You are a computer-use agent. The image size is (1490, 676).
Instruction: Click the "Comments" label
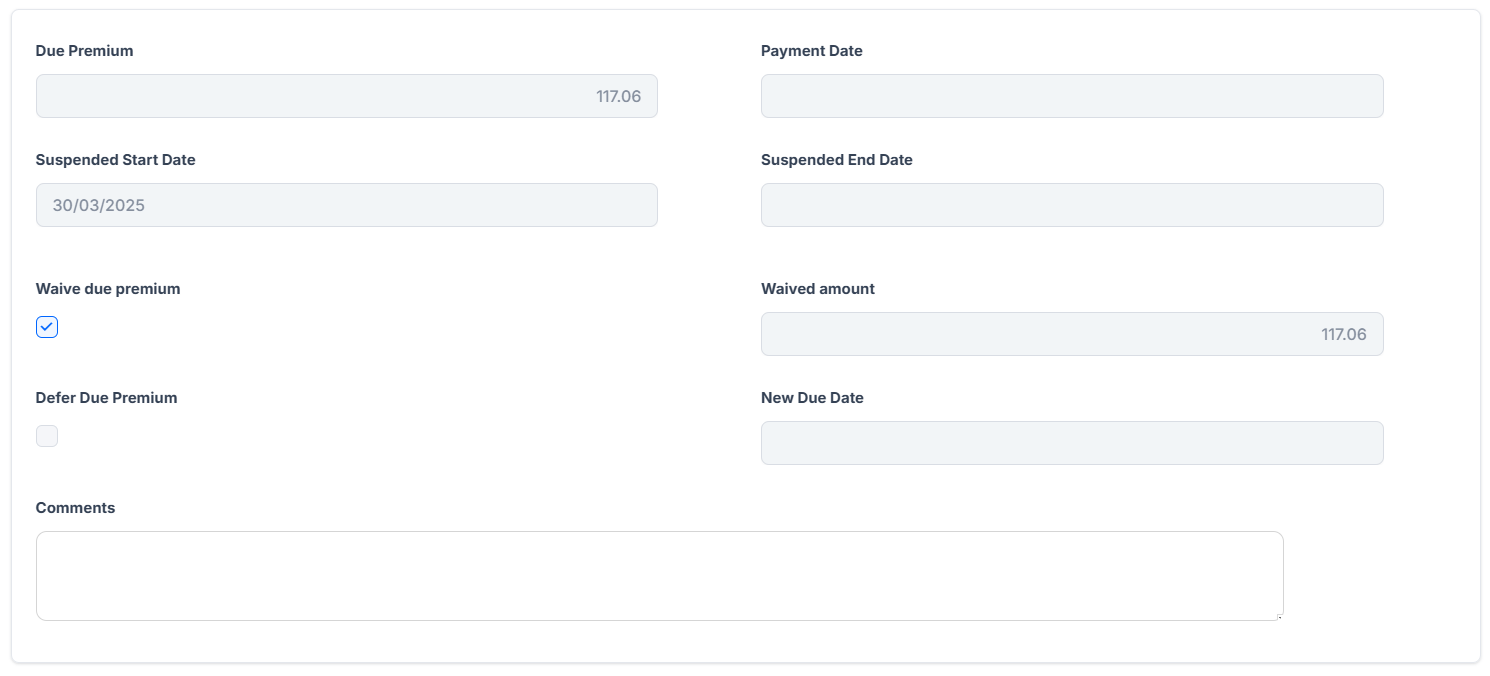[x=75, y=508]
